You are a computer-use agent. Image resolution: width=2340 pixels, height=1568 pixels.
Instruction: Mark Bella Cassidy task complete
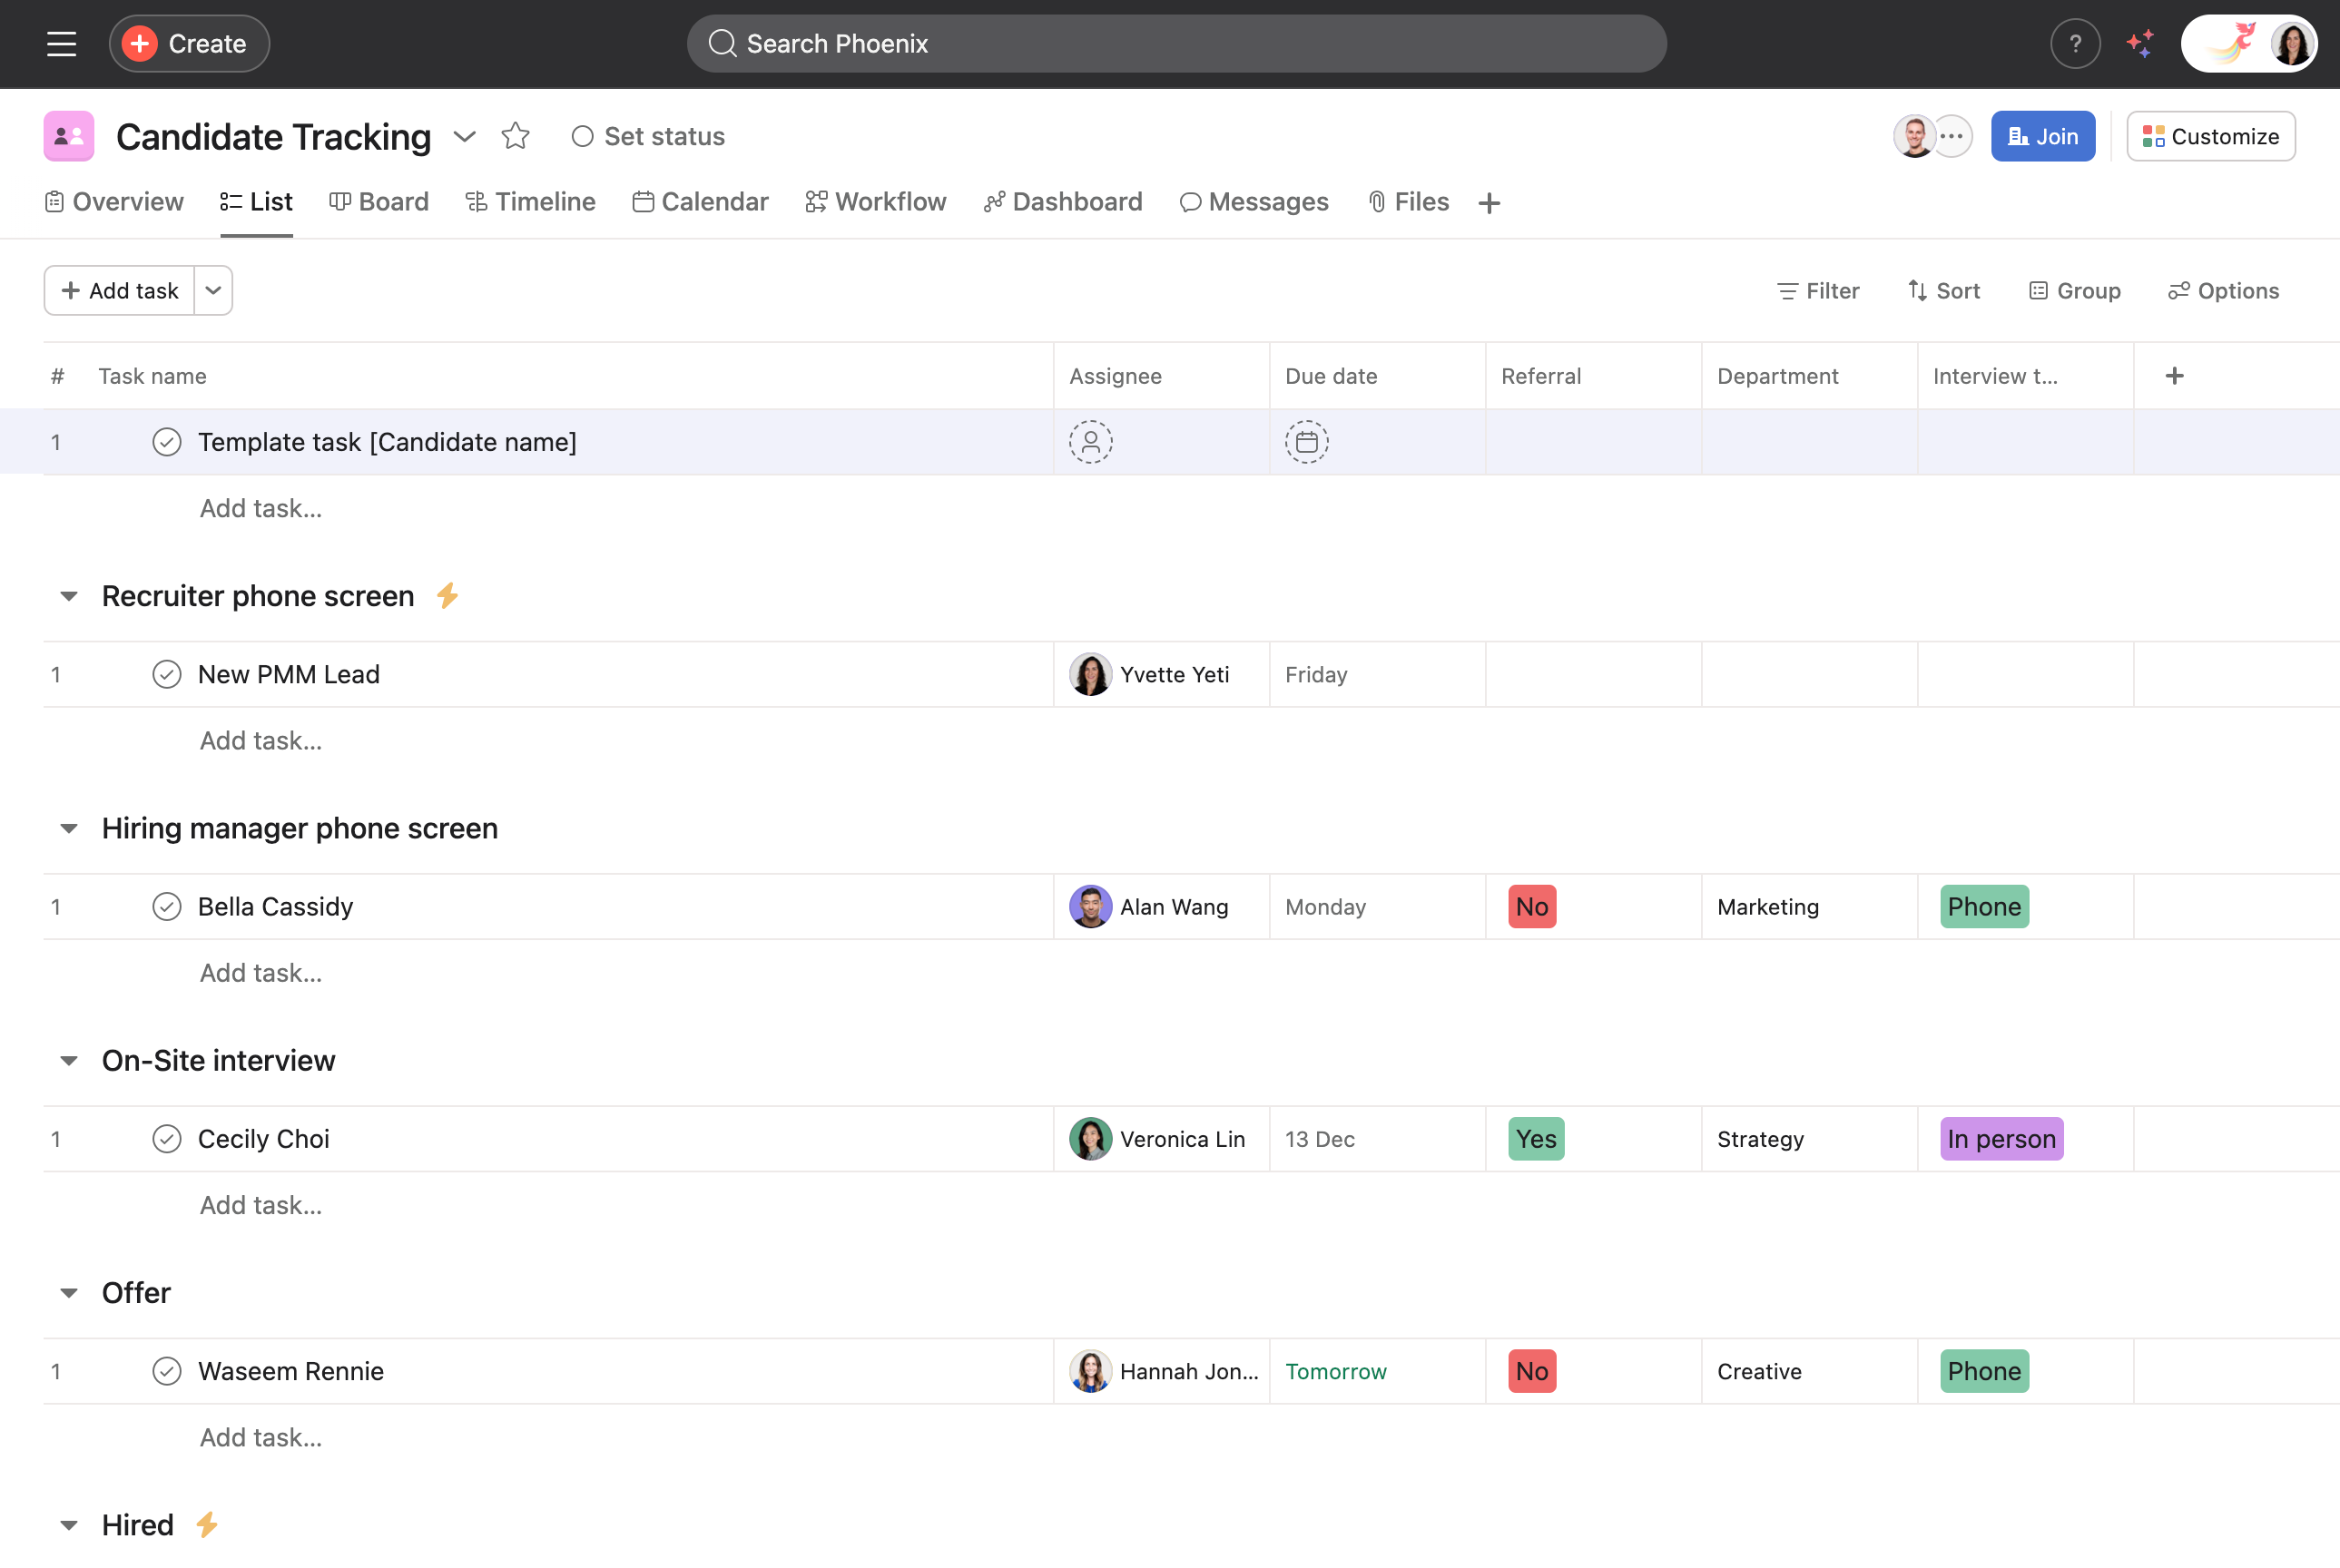pyautogui.click(x=167, y=906)
